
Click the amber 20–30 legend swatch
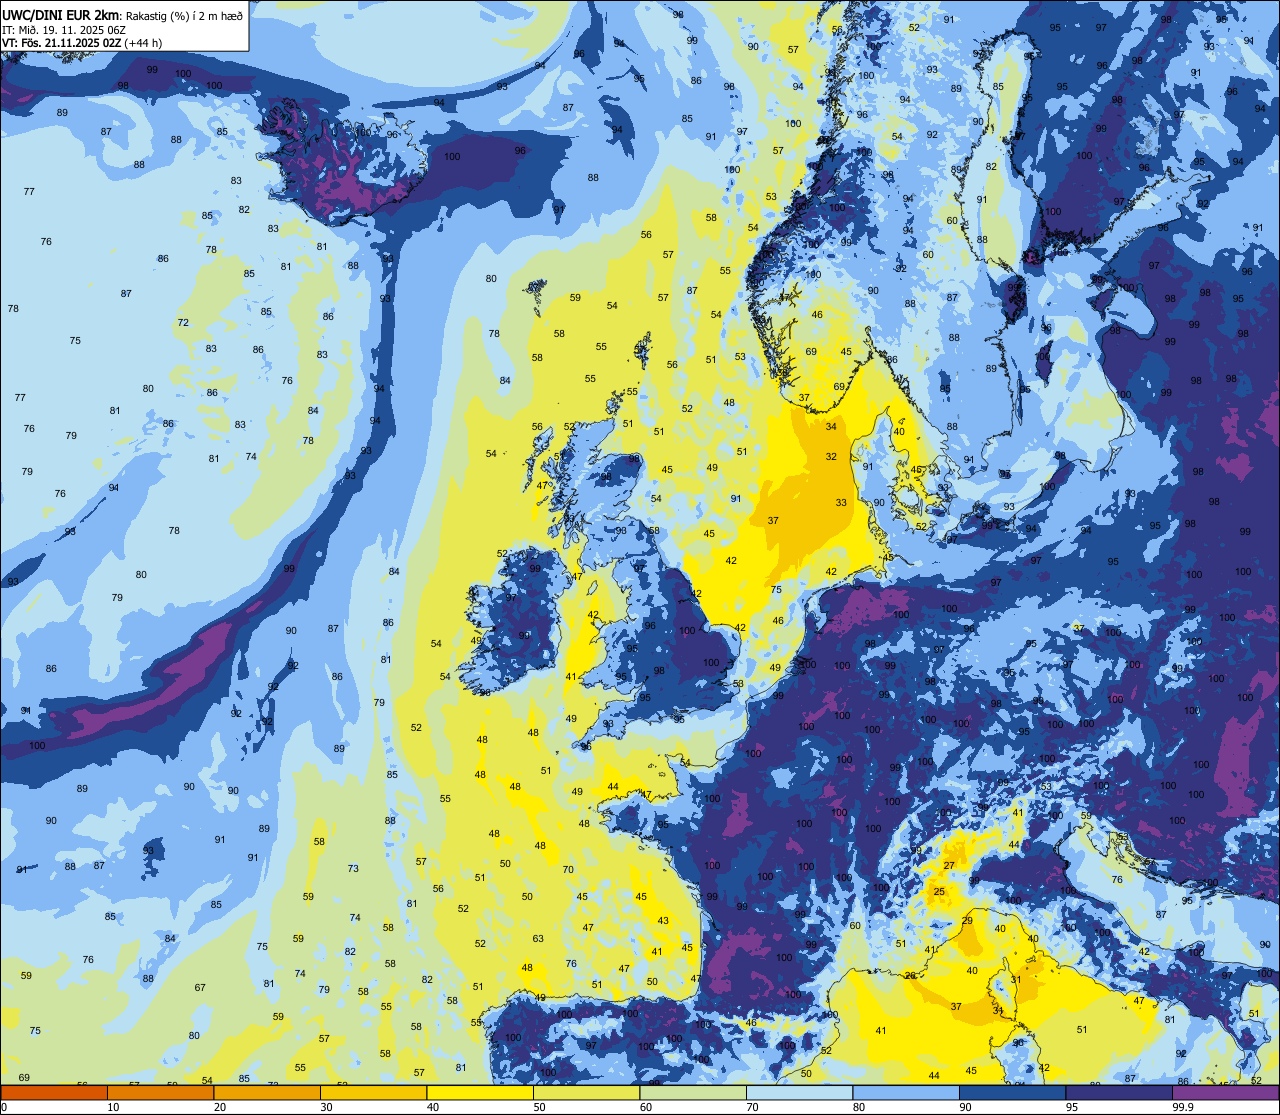point(267,1092)
